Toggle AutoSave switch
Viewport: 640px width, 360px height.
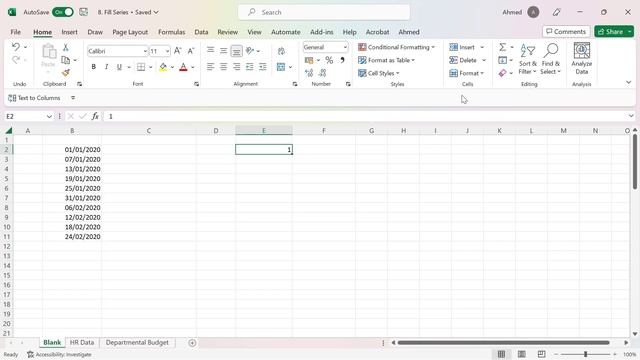(x=63, y=12)
